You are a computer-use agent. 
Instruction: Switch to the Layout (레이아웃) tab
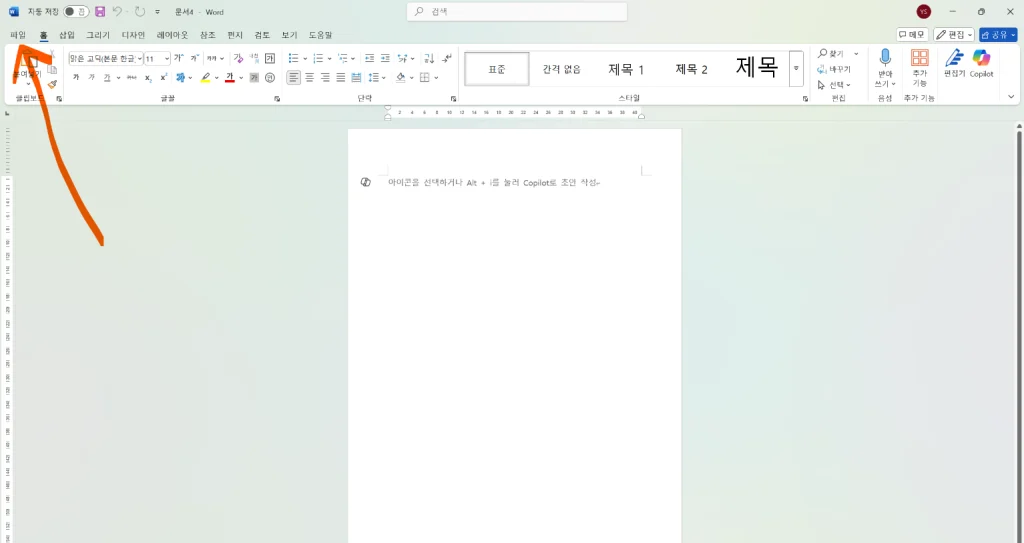tap(172, 35)
